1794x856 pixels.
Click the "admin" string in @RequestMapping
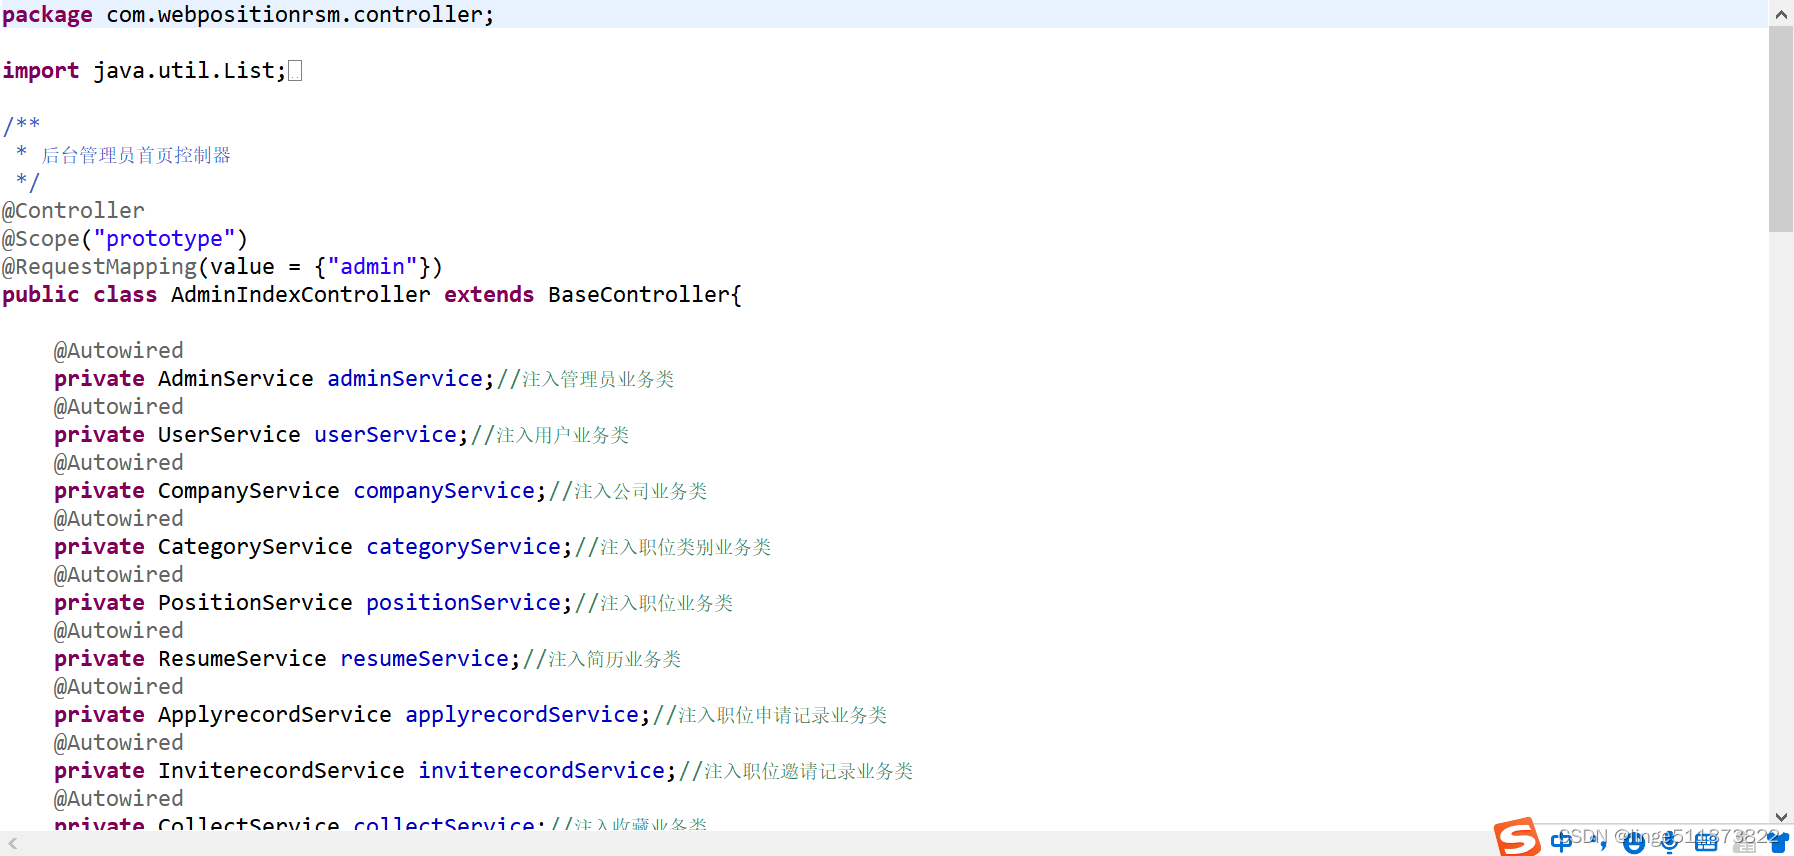pyautogui.click(x=372, y=267)
